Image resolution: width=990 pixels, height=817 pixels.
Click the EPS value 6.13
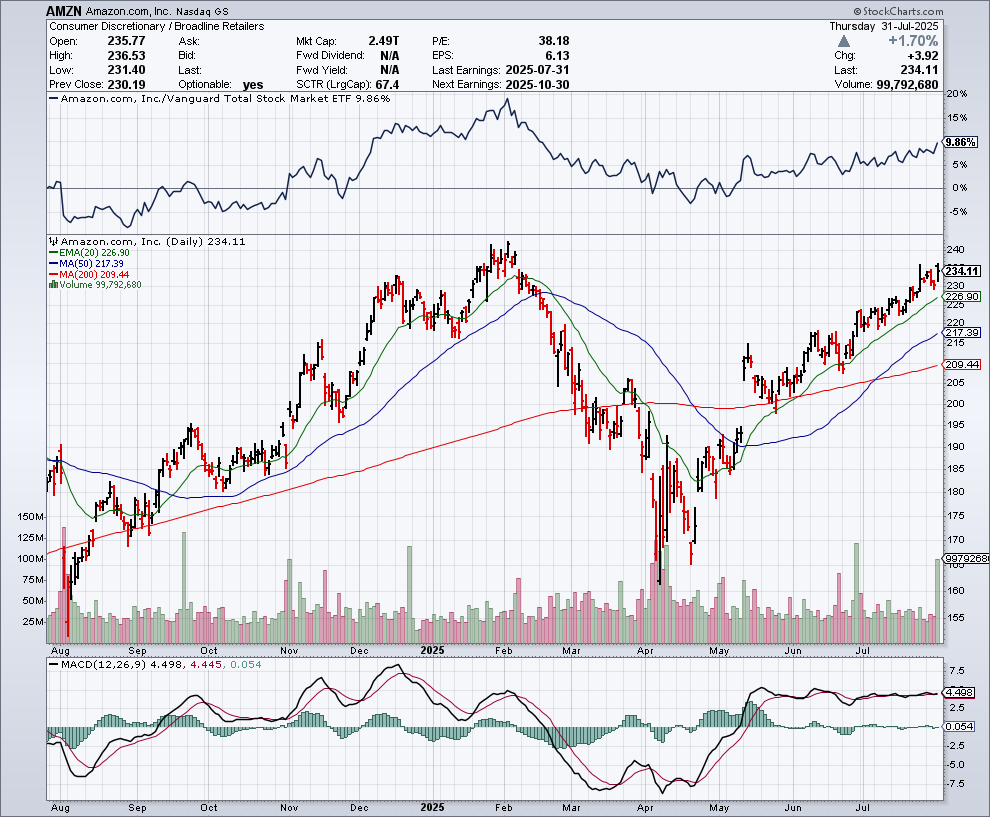(558, 56)
